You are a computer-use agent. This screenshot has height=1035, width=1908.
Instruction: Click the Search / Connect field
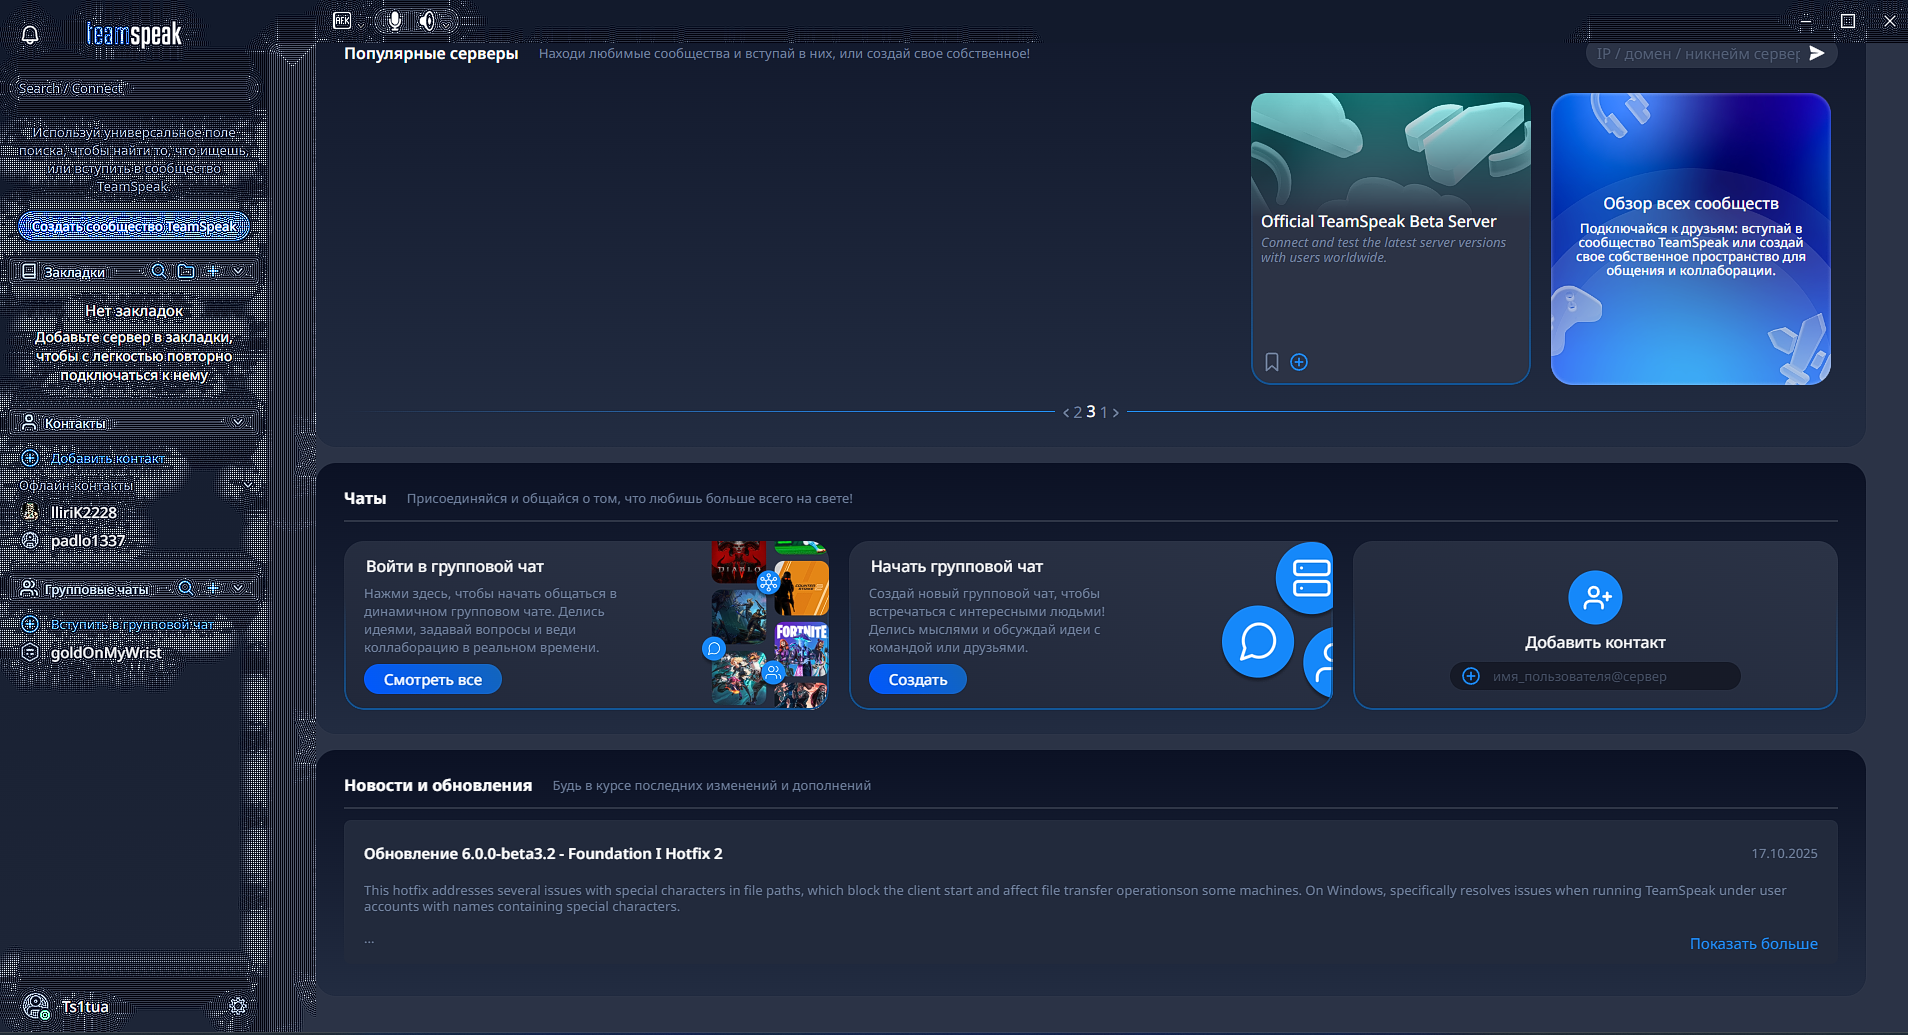tap(134, 88)
